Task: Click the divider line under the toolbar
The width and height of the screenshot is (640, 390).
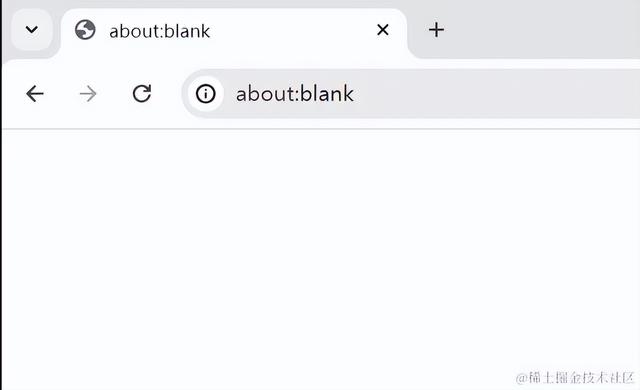Action: [321, 129]
